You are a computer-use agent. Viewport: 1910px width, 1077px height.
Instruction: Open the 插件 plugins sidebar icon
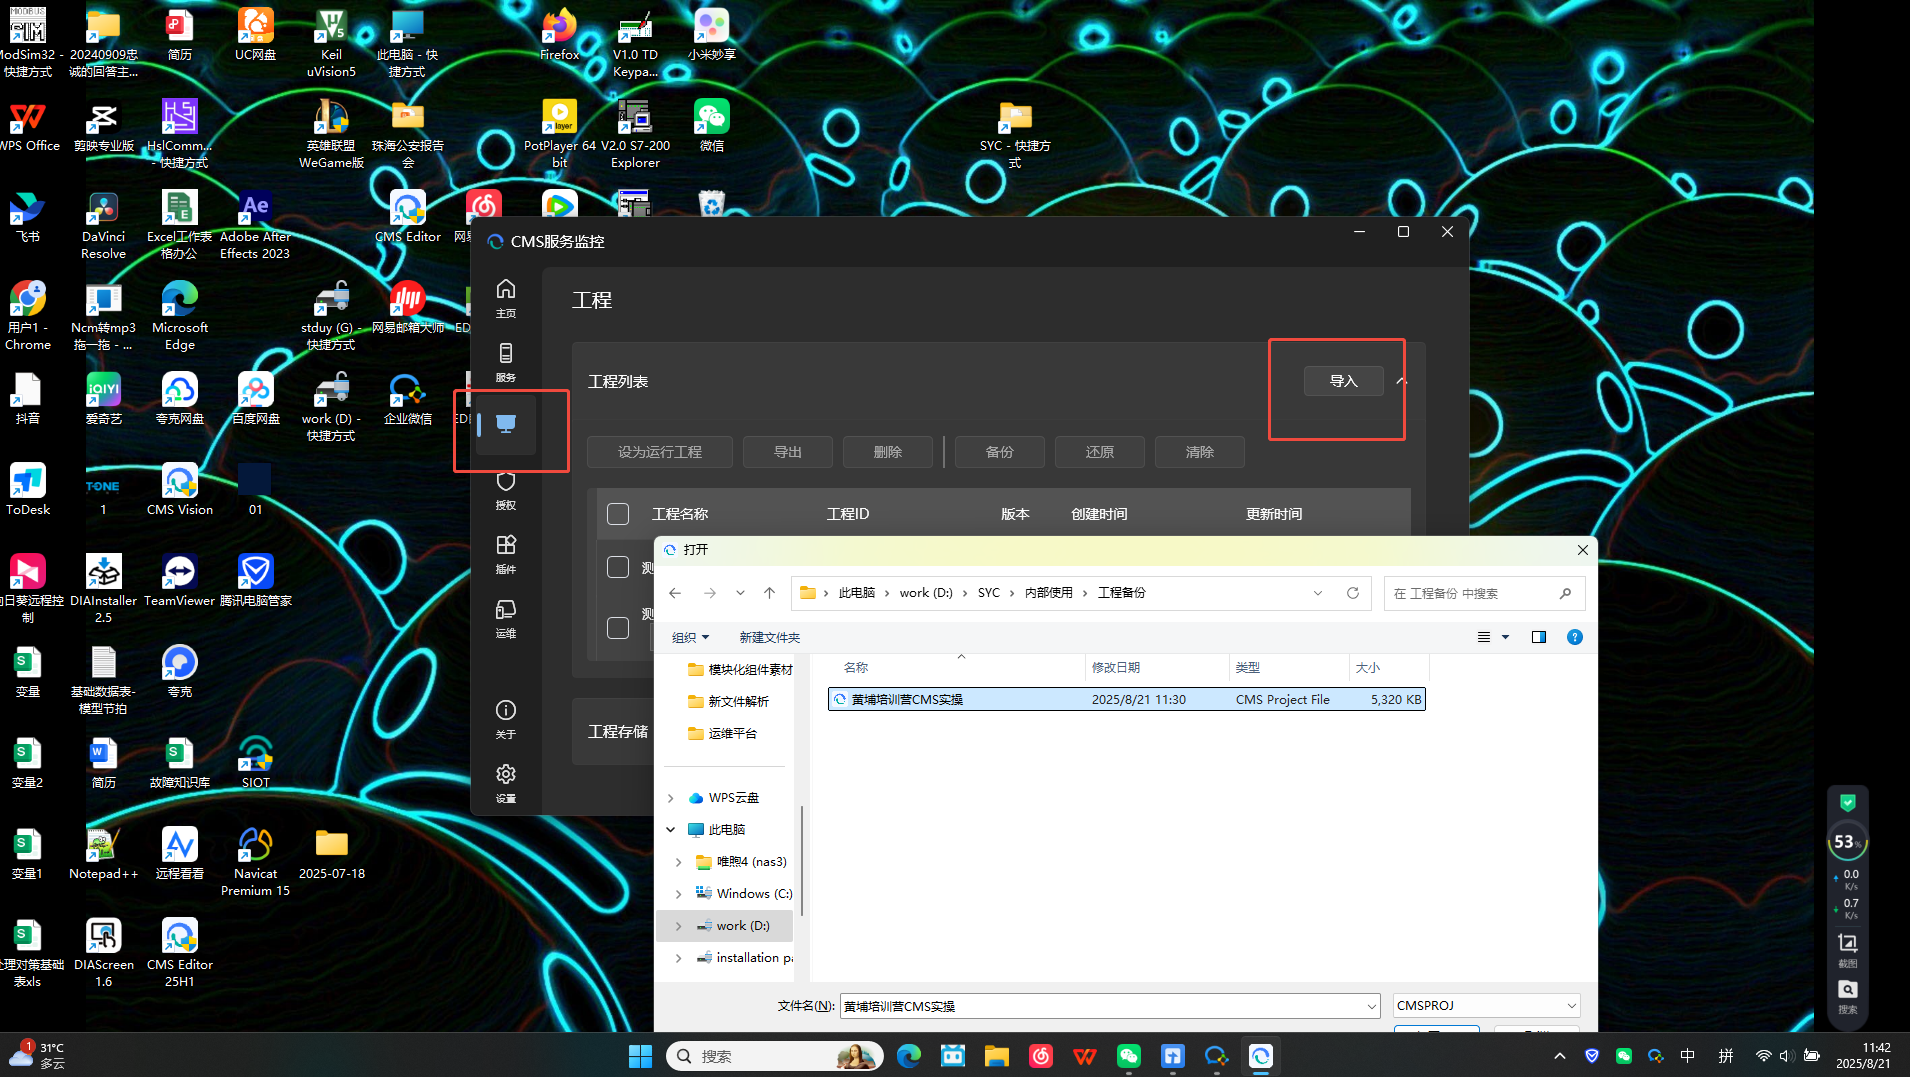pos(506,553)
